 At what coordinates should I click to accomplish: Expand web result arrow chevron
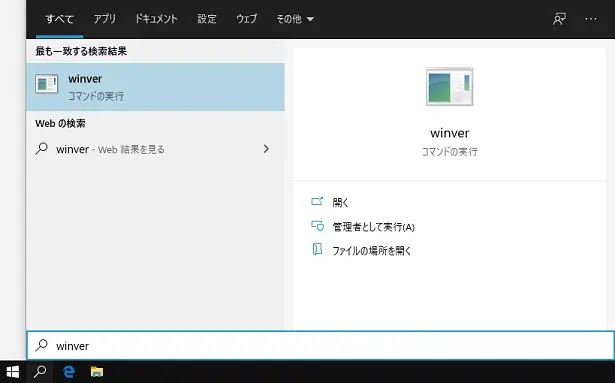(266, 149)
